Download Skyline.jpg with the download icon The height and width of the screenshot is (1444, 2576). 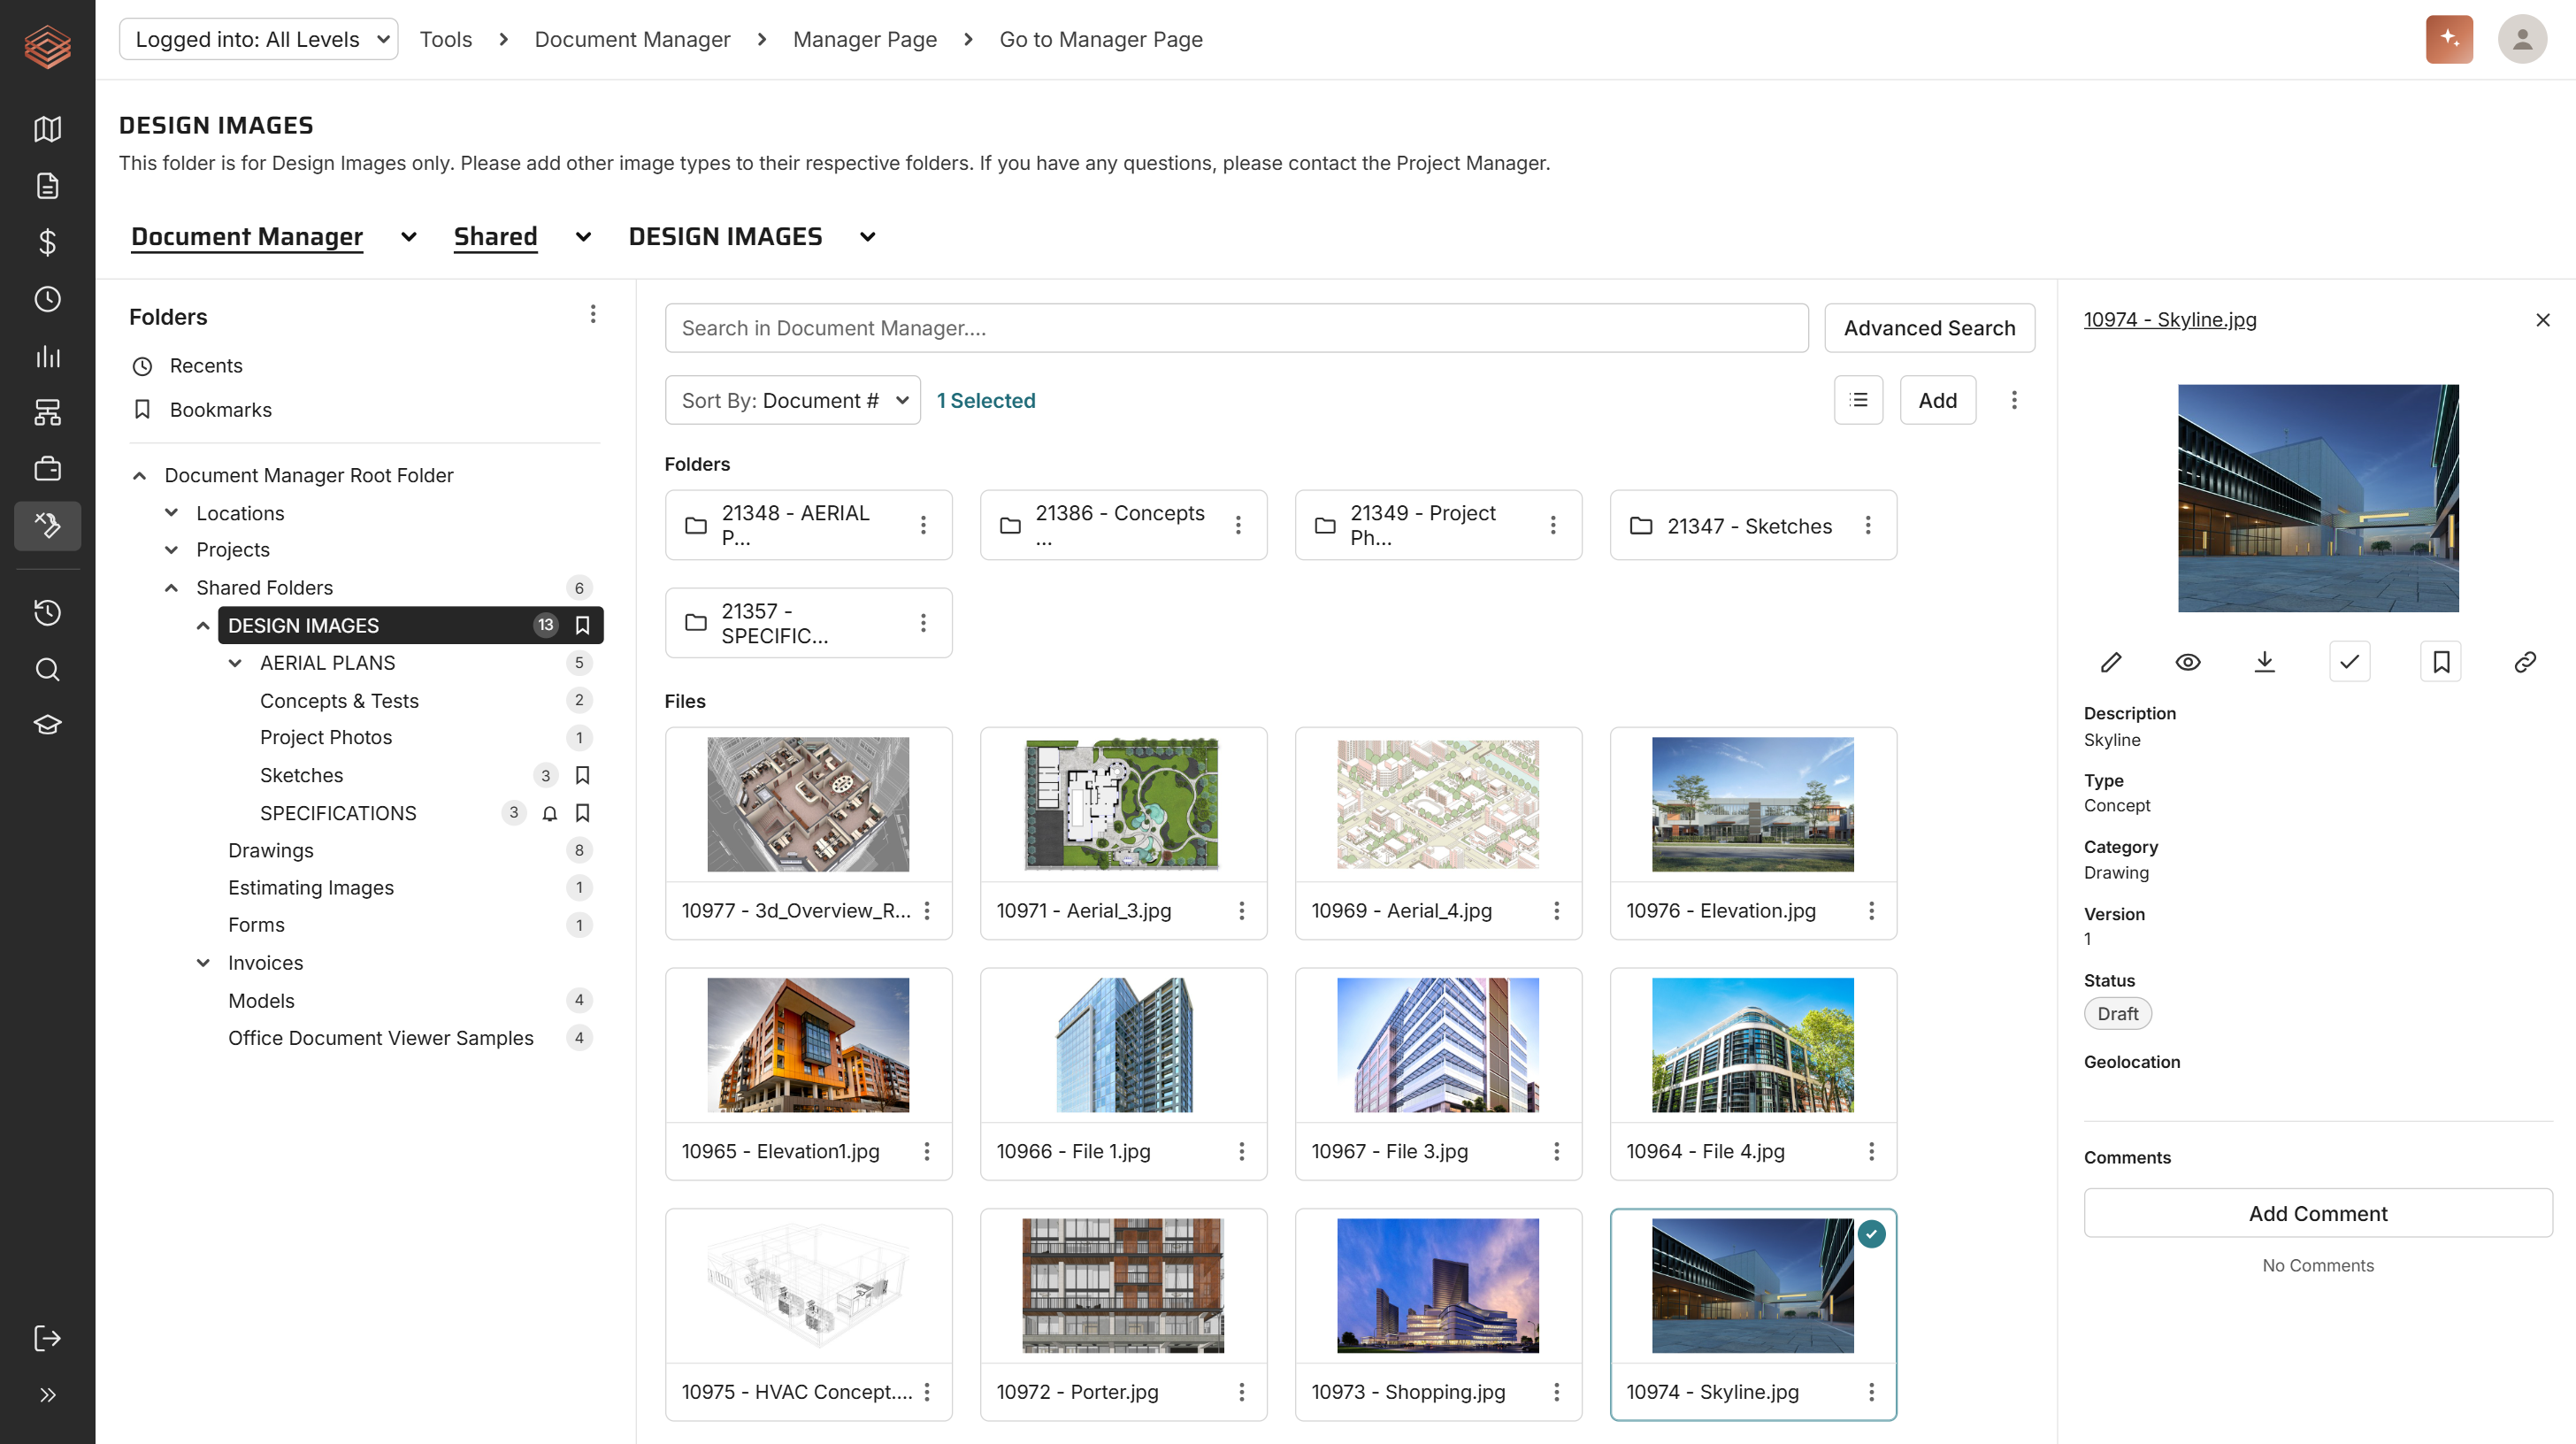tap(2264, 662)
